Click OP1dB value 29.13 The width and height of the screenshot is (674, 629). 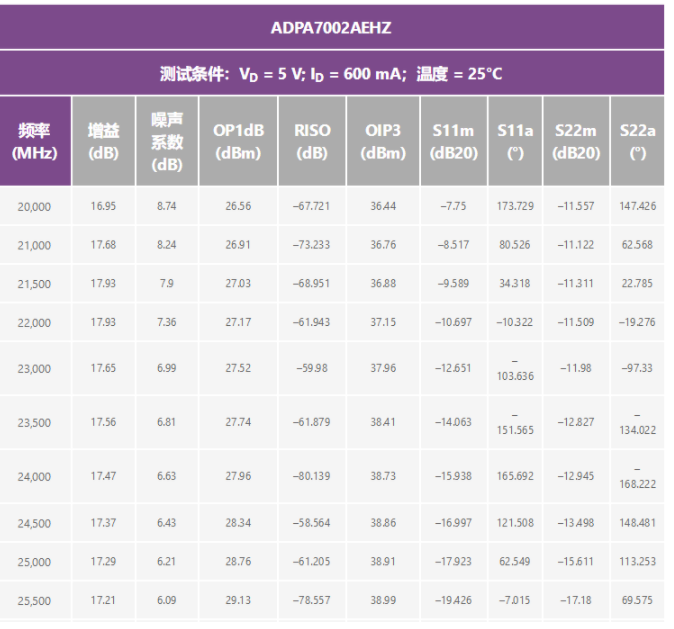point(238,600)
